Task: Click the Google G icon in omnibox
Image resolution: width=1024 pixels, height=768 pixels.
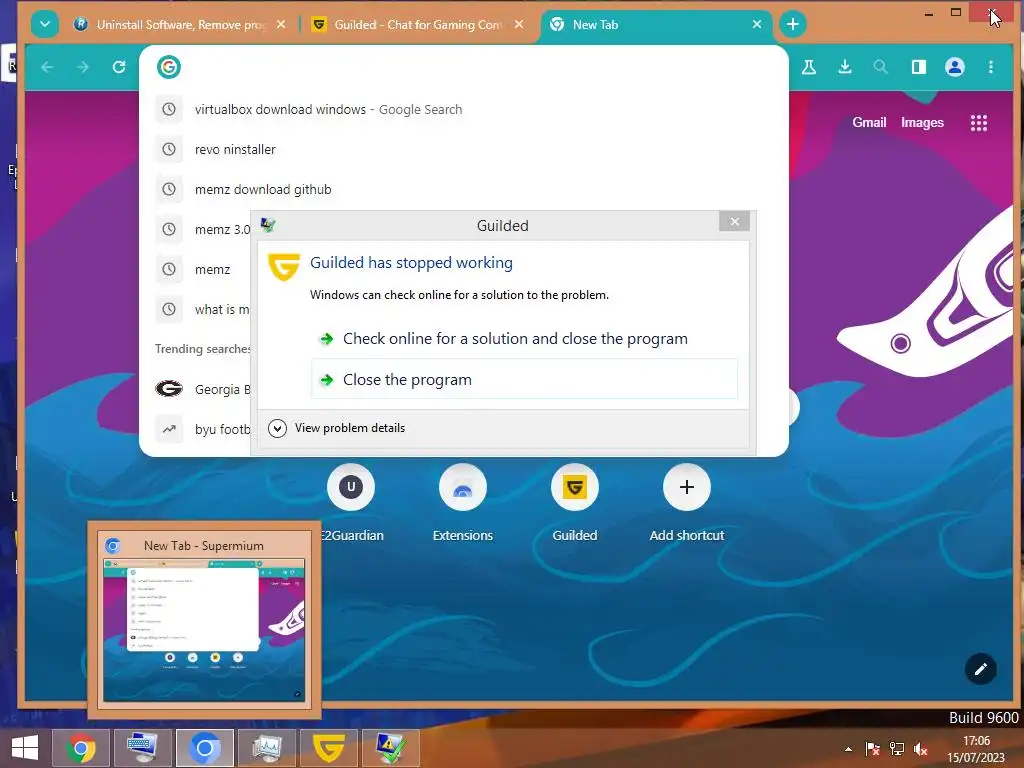Action: click(x=168, y=67)
